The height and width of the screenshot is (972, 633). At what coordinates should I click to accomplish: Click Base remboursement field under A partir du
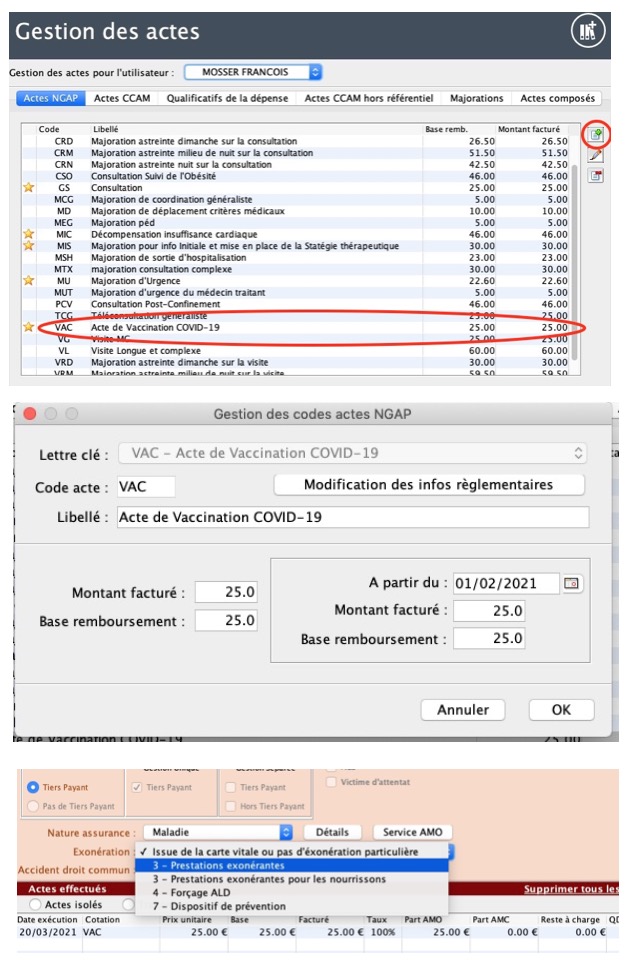point(489,638)
